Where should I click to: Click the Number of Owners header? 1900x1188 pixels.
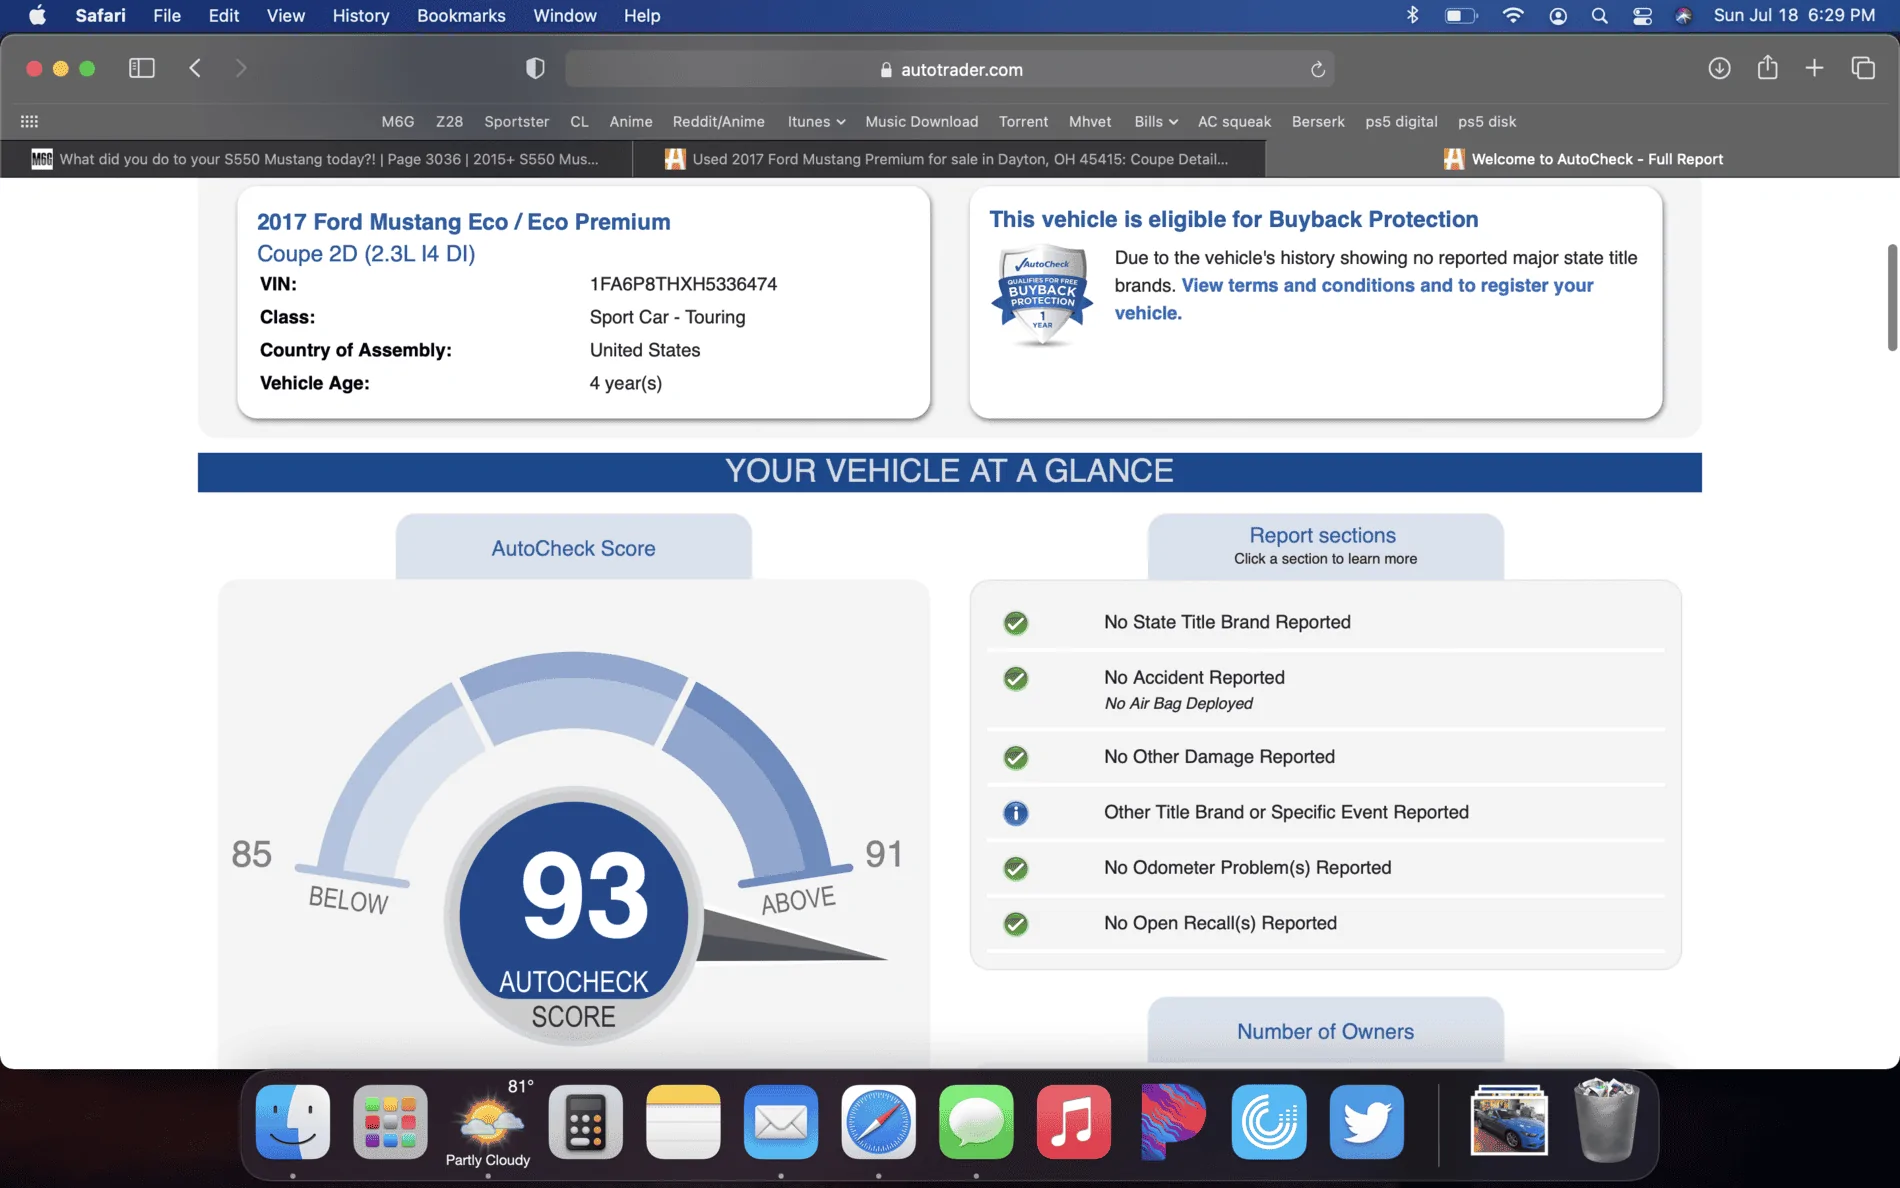(1325, 1031)
